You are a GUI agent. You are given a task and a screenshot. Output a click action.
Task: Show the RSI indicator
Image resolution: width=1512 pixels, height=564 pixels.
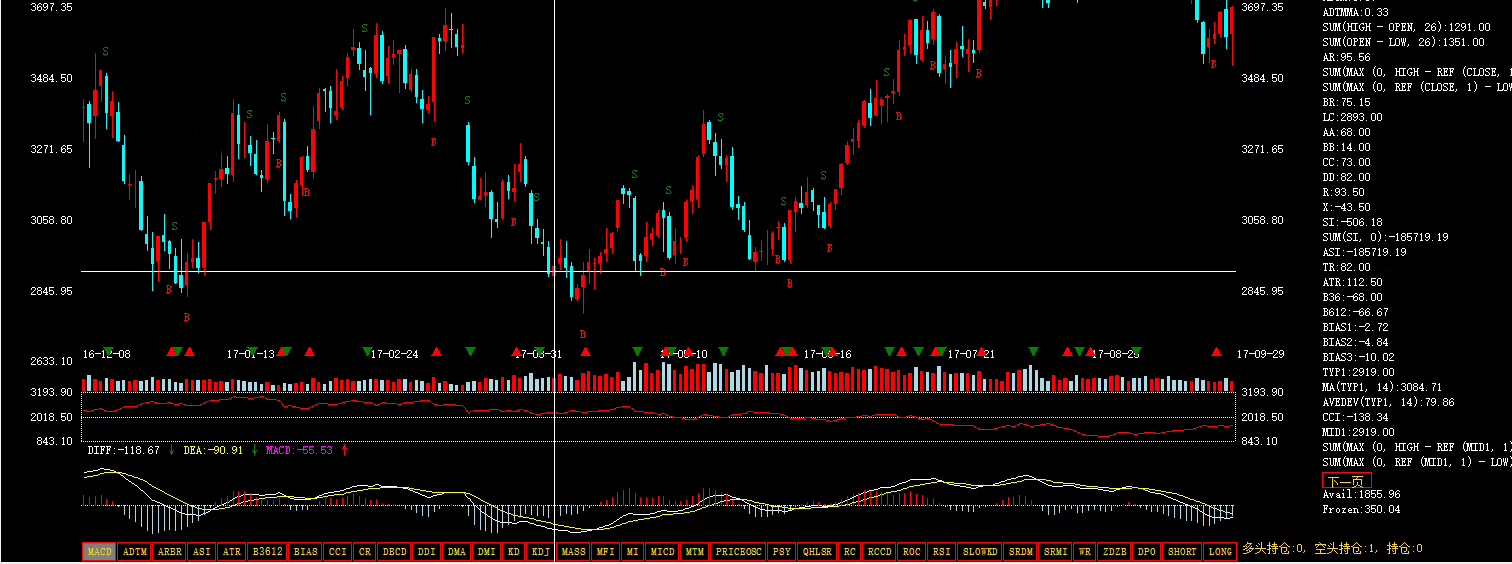click(x=941, y=552)
